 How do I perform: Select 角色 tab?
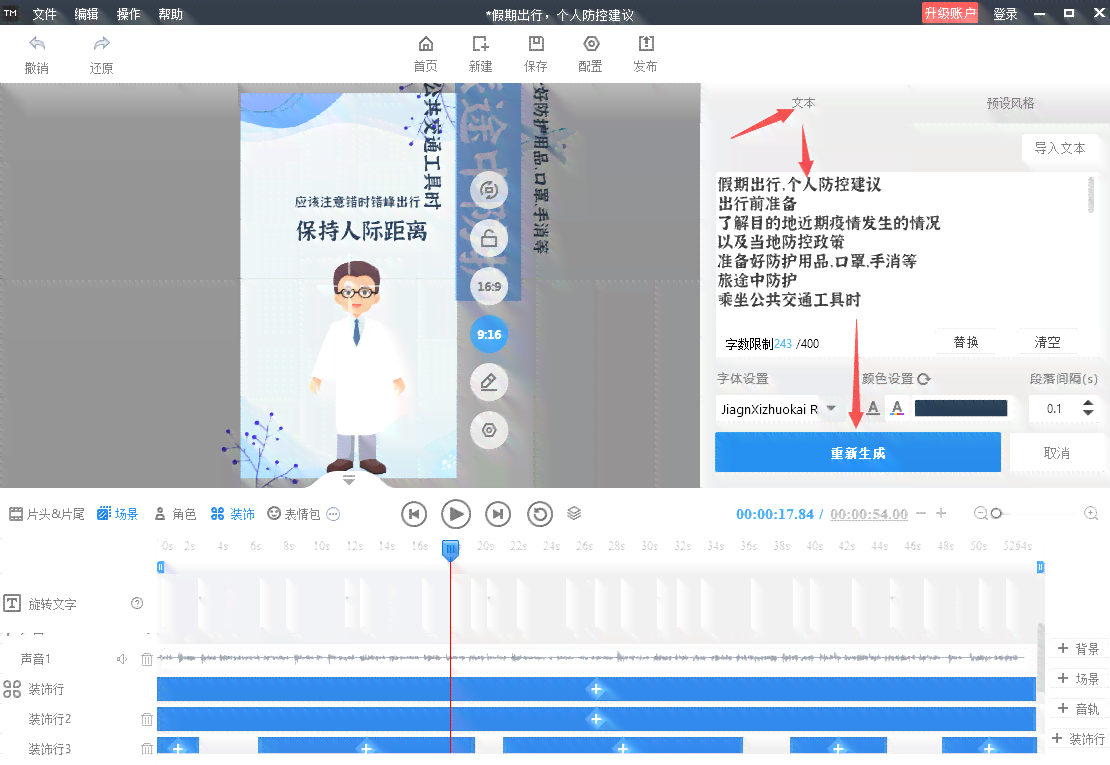pos(175,514)
